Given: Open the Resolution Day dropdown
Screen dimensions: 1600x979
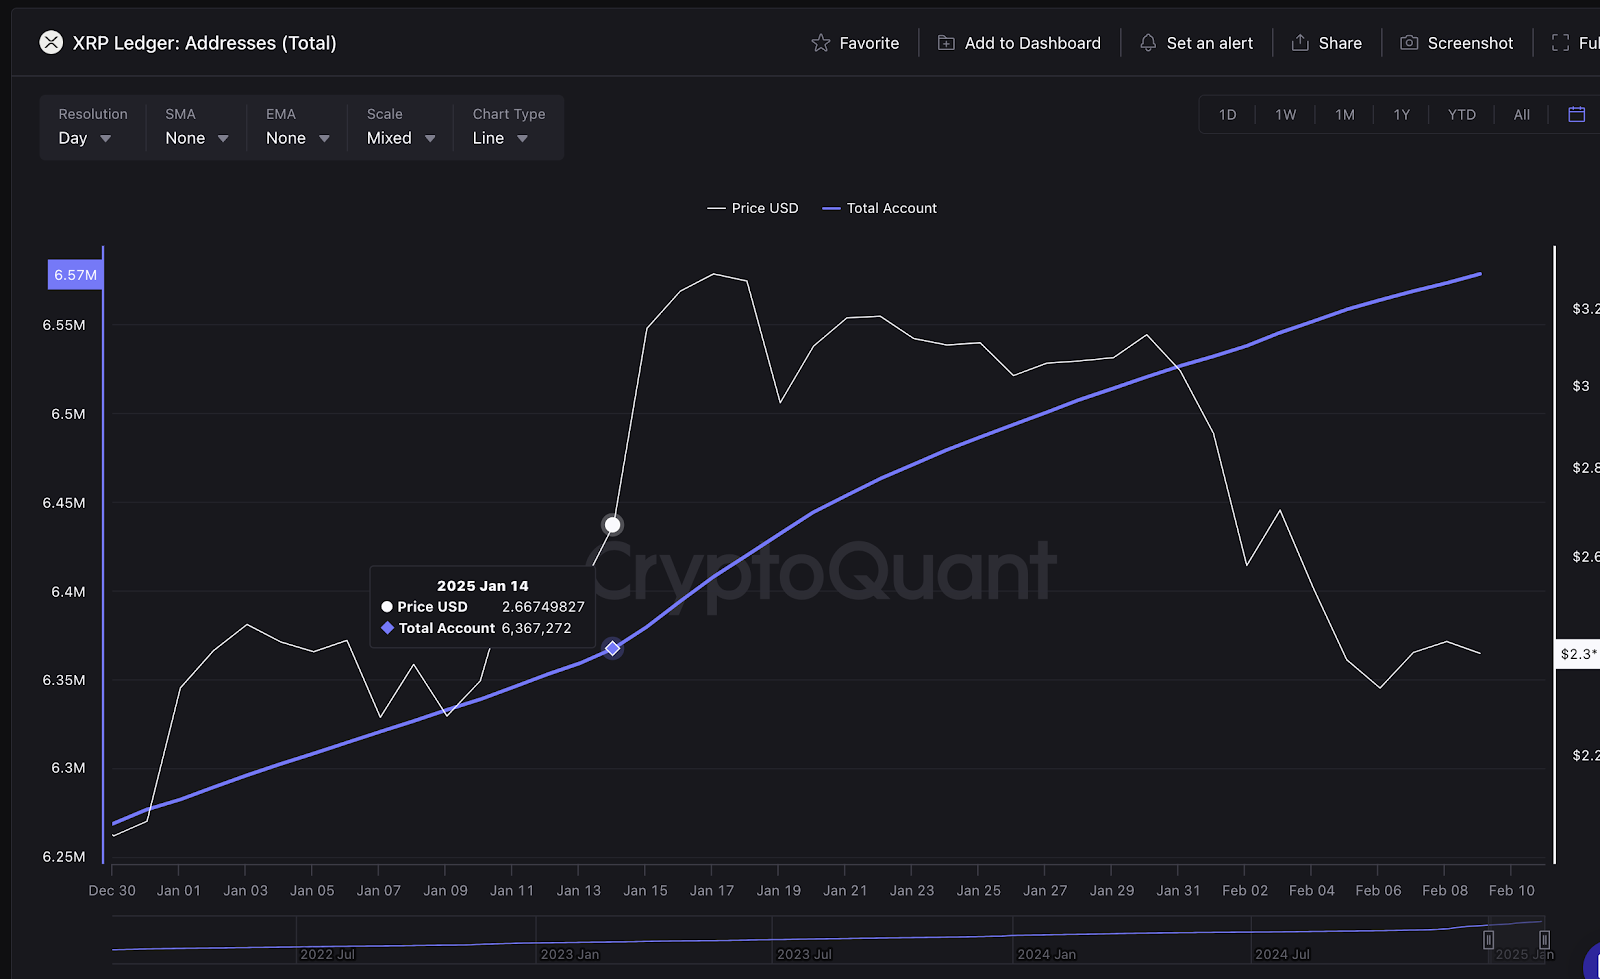Looking at the screenshot, I should click(86, 138).
